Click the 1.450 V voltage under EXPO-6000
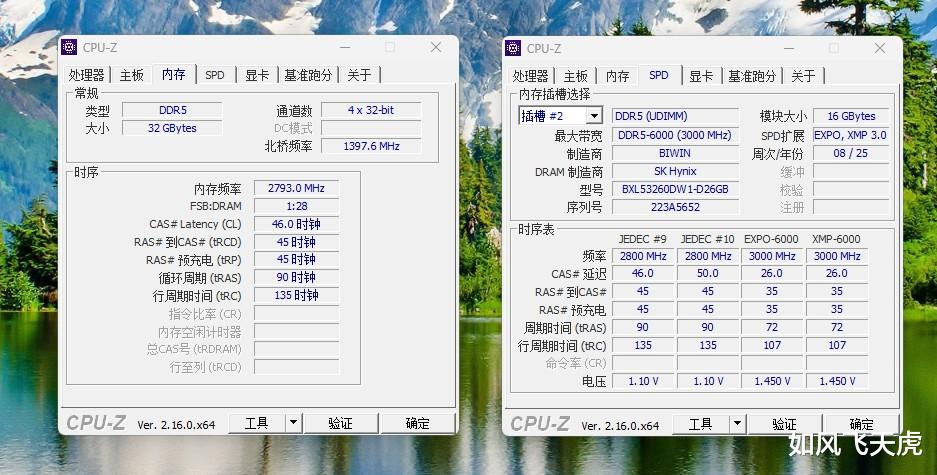Viewport: 937px width, 475px height. 772,381
